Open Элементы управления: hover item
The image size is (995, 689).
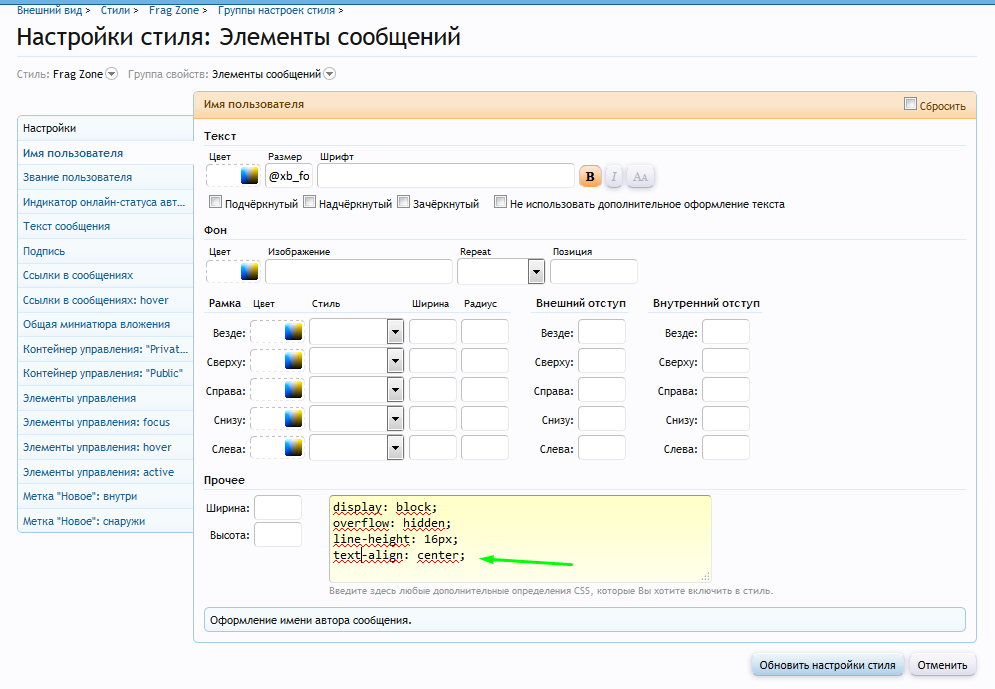click(x=105, y=447)
